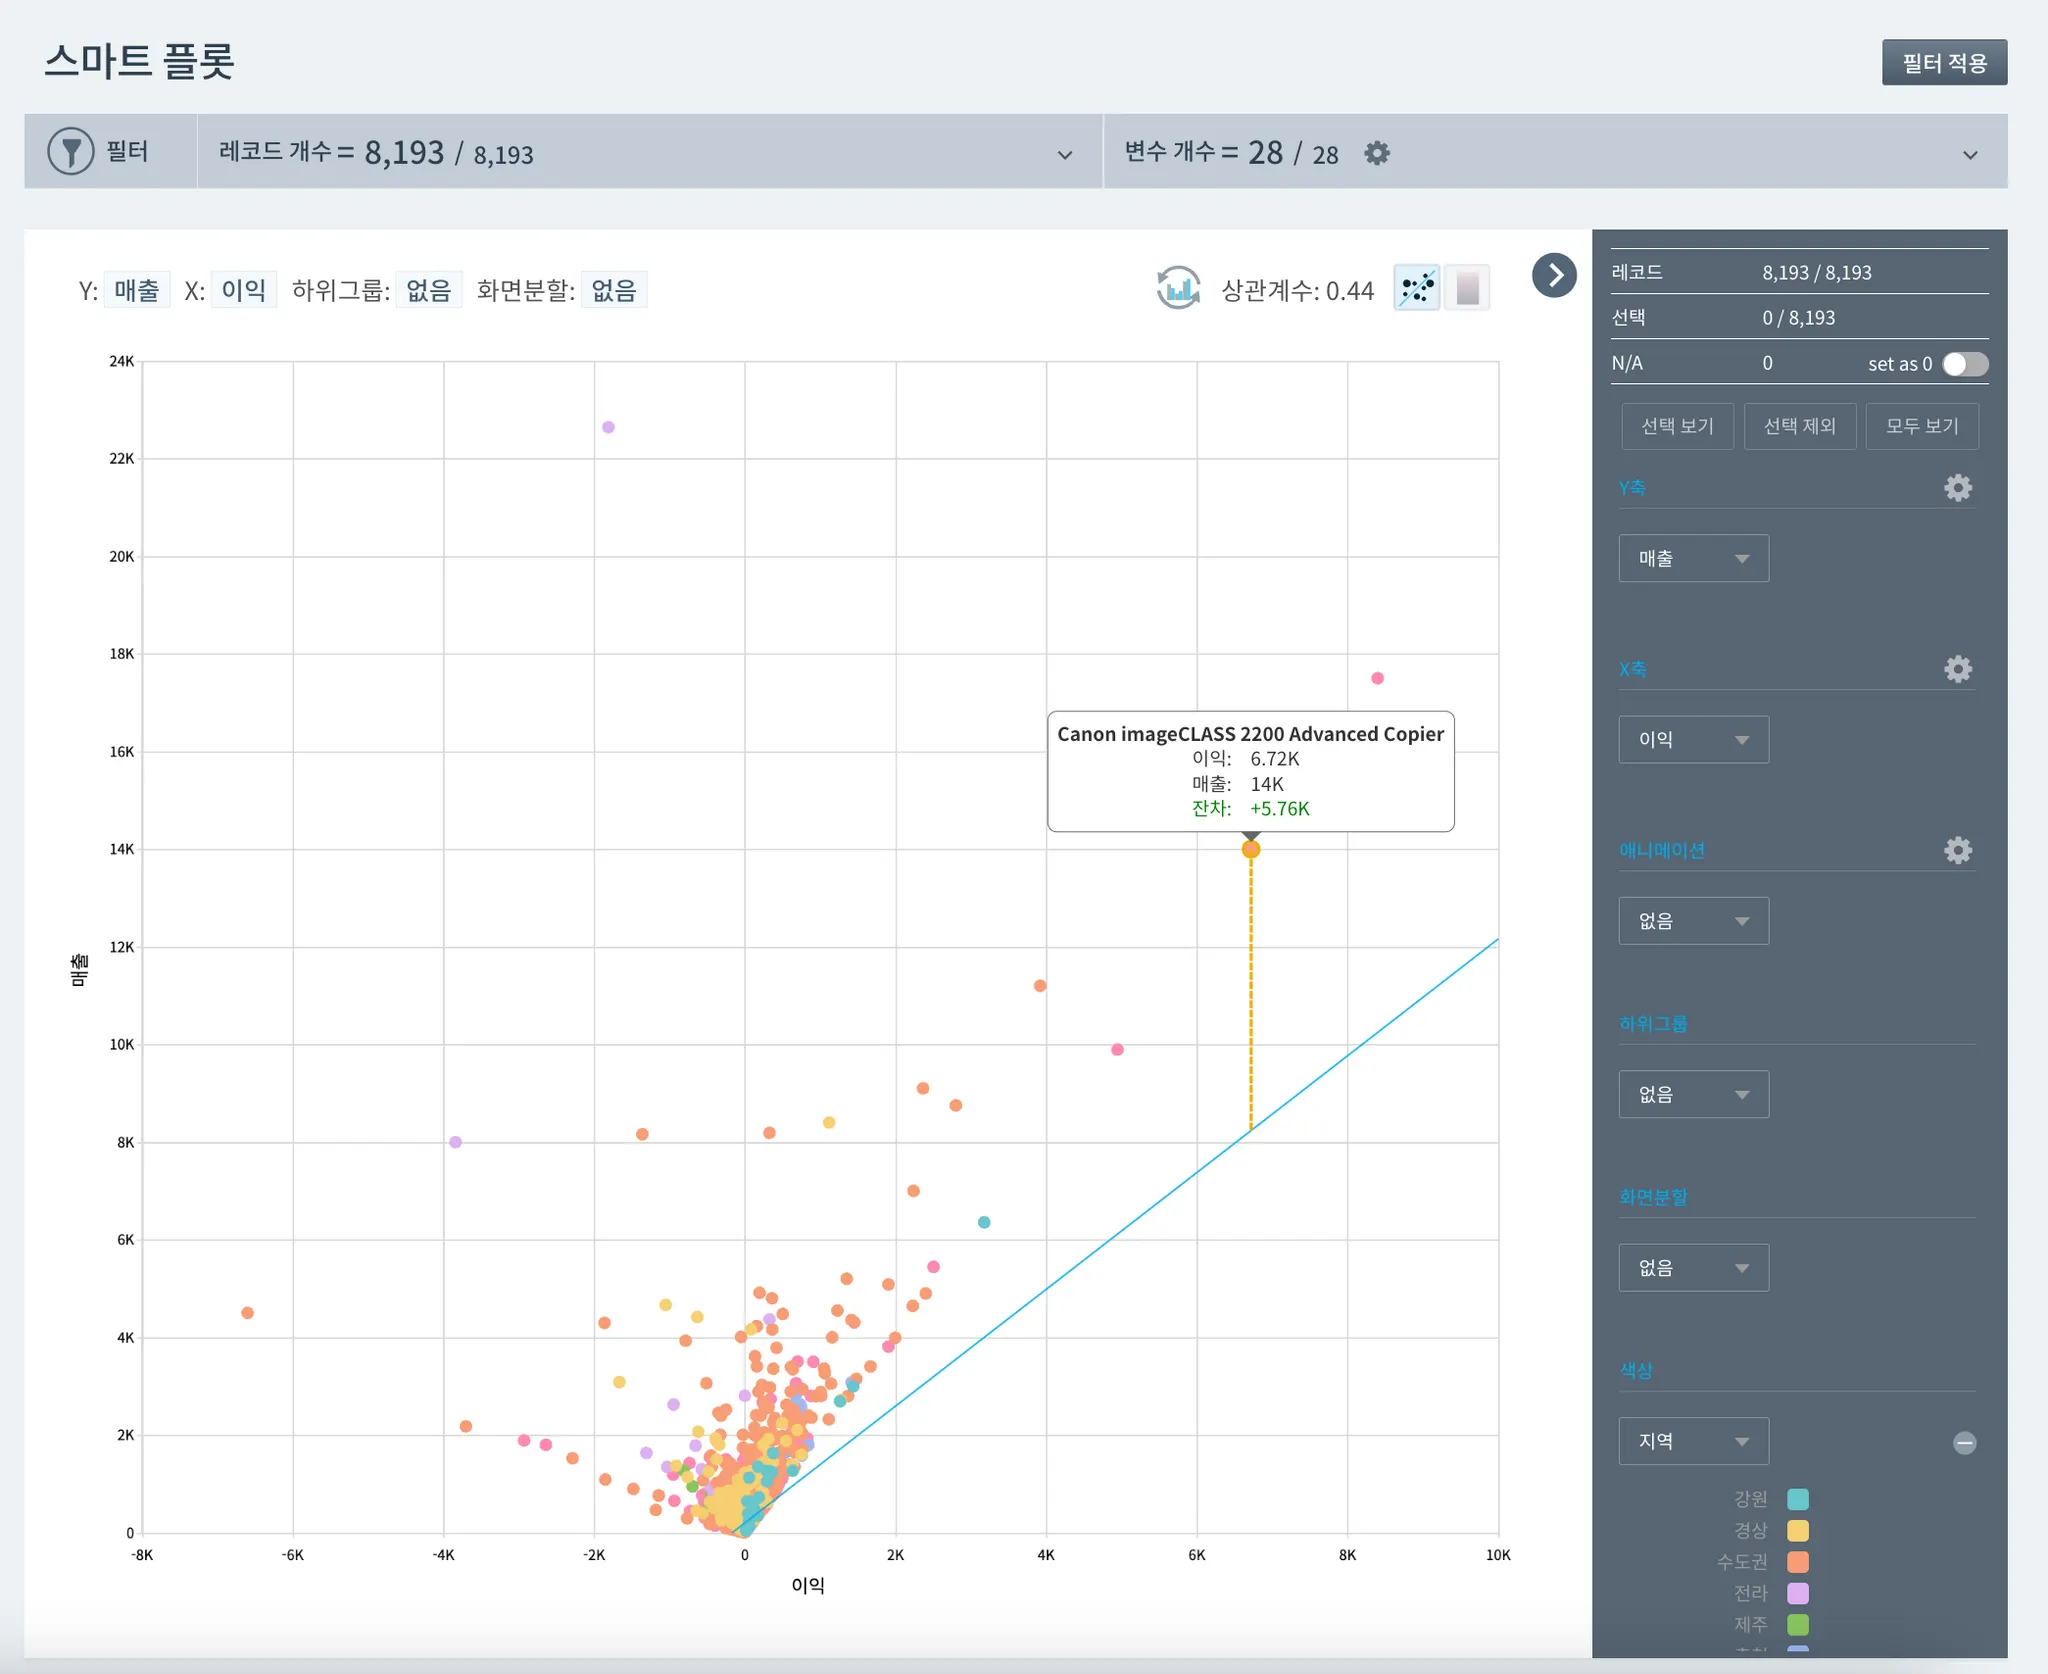Open the Y축 매출 dropdown
The image size is (2048, 1674).
pos(1693,559)
